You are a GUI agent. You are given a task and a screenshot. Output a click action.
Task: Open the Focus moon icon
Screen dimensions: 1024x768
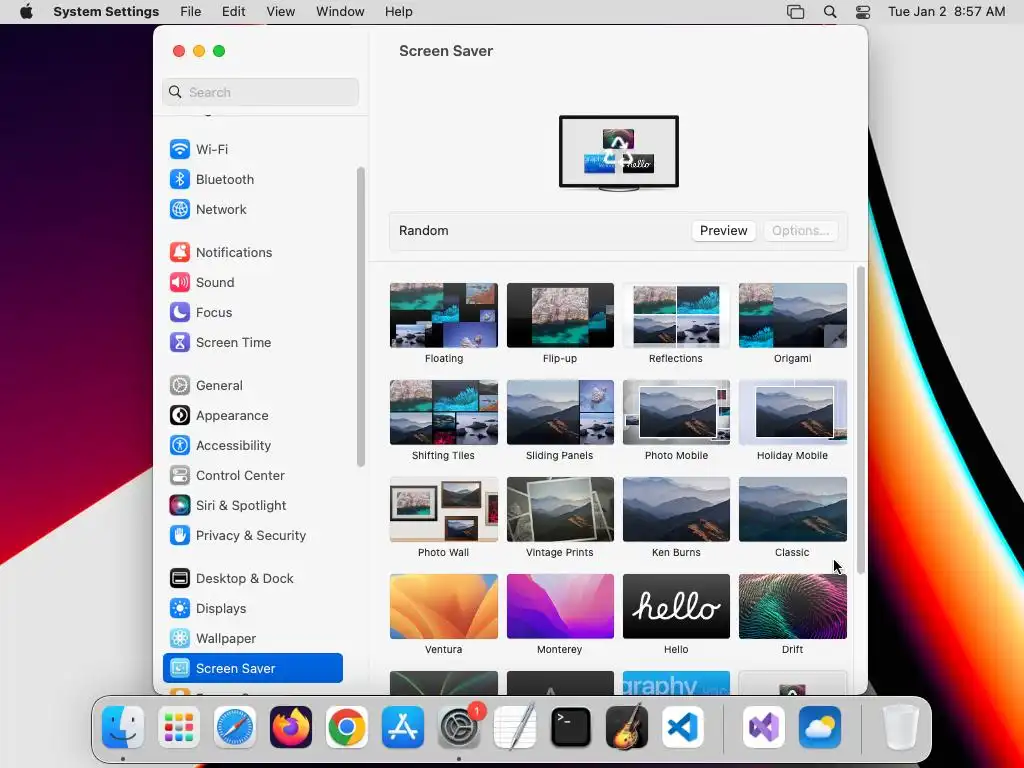tap(180, 312)
